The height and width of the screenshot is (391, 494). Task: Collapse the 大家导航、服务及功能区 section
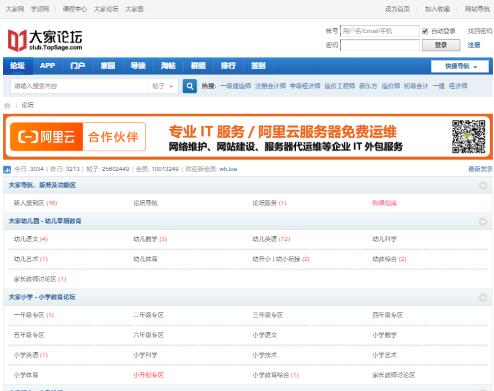(x=482, y=185)
